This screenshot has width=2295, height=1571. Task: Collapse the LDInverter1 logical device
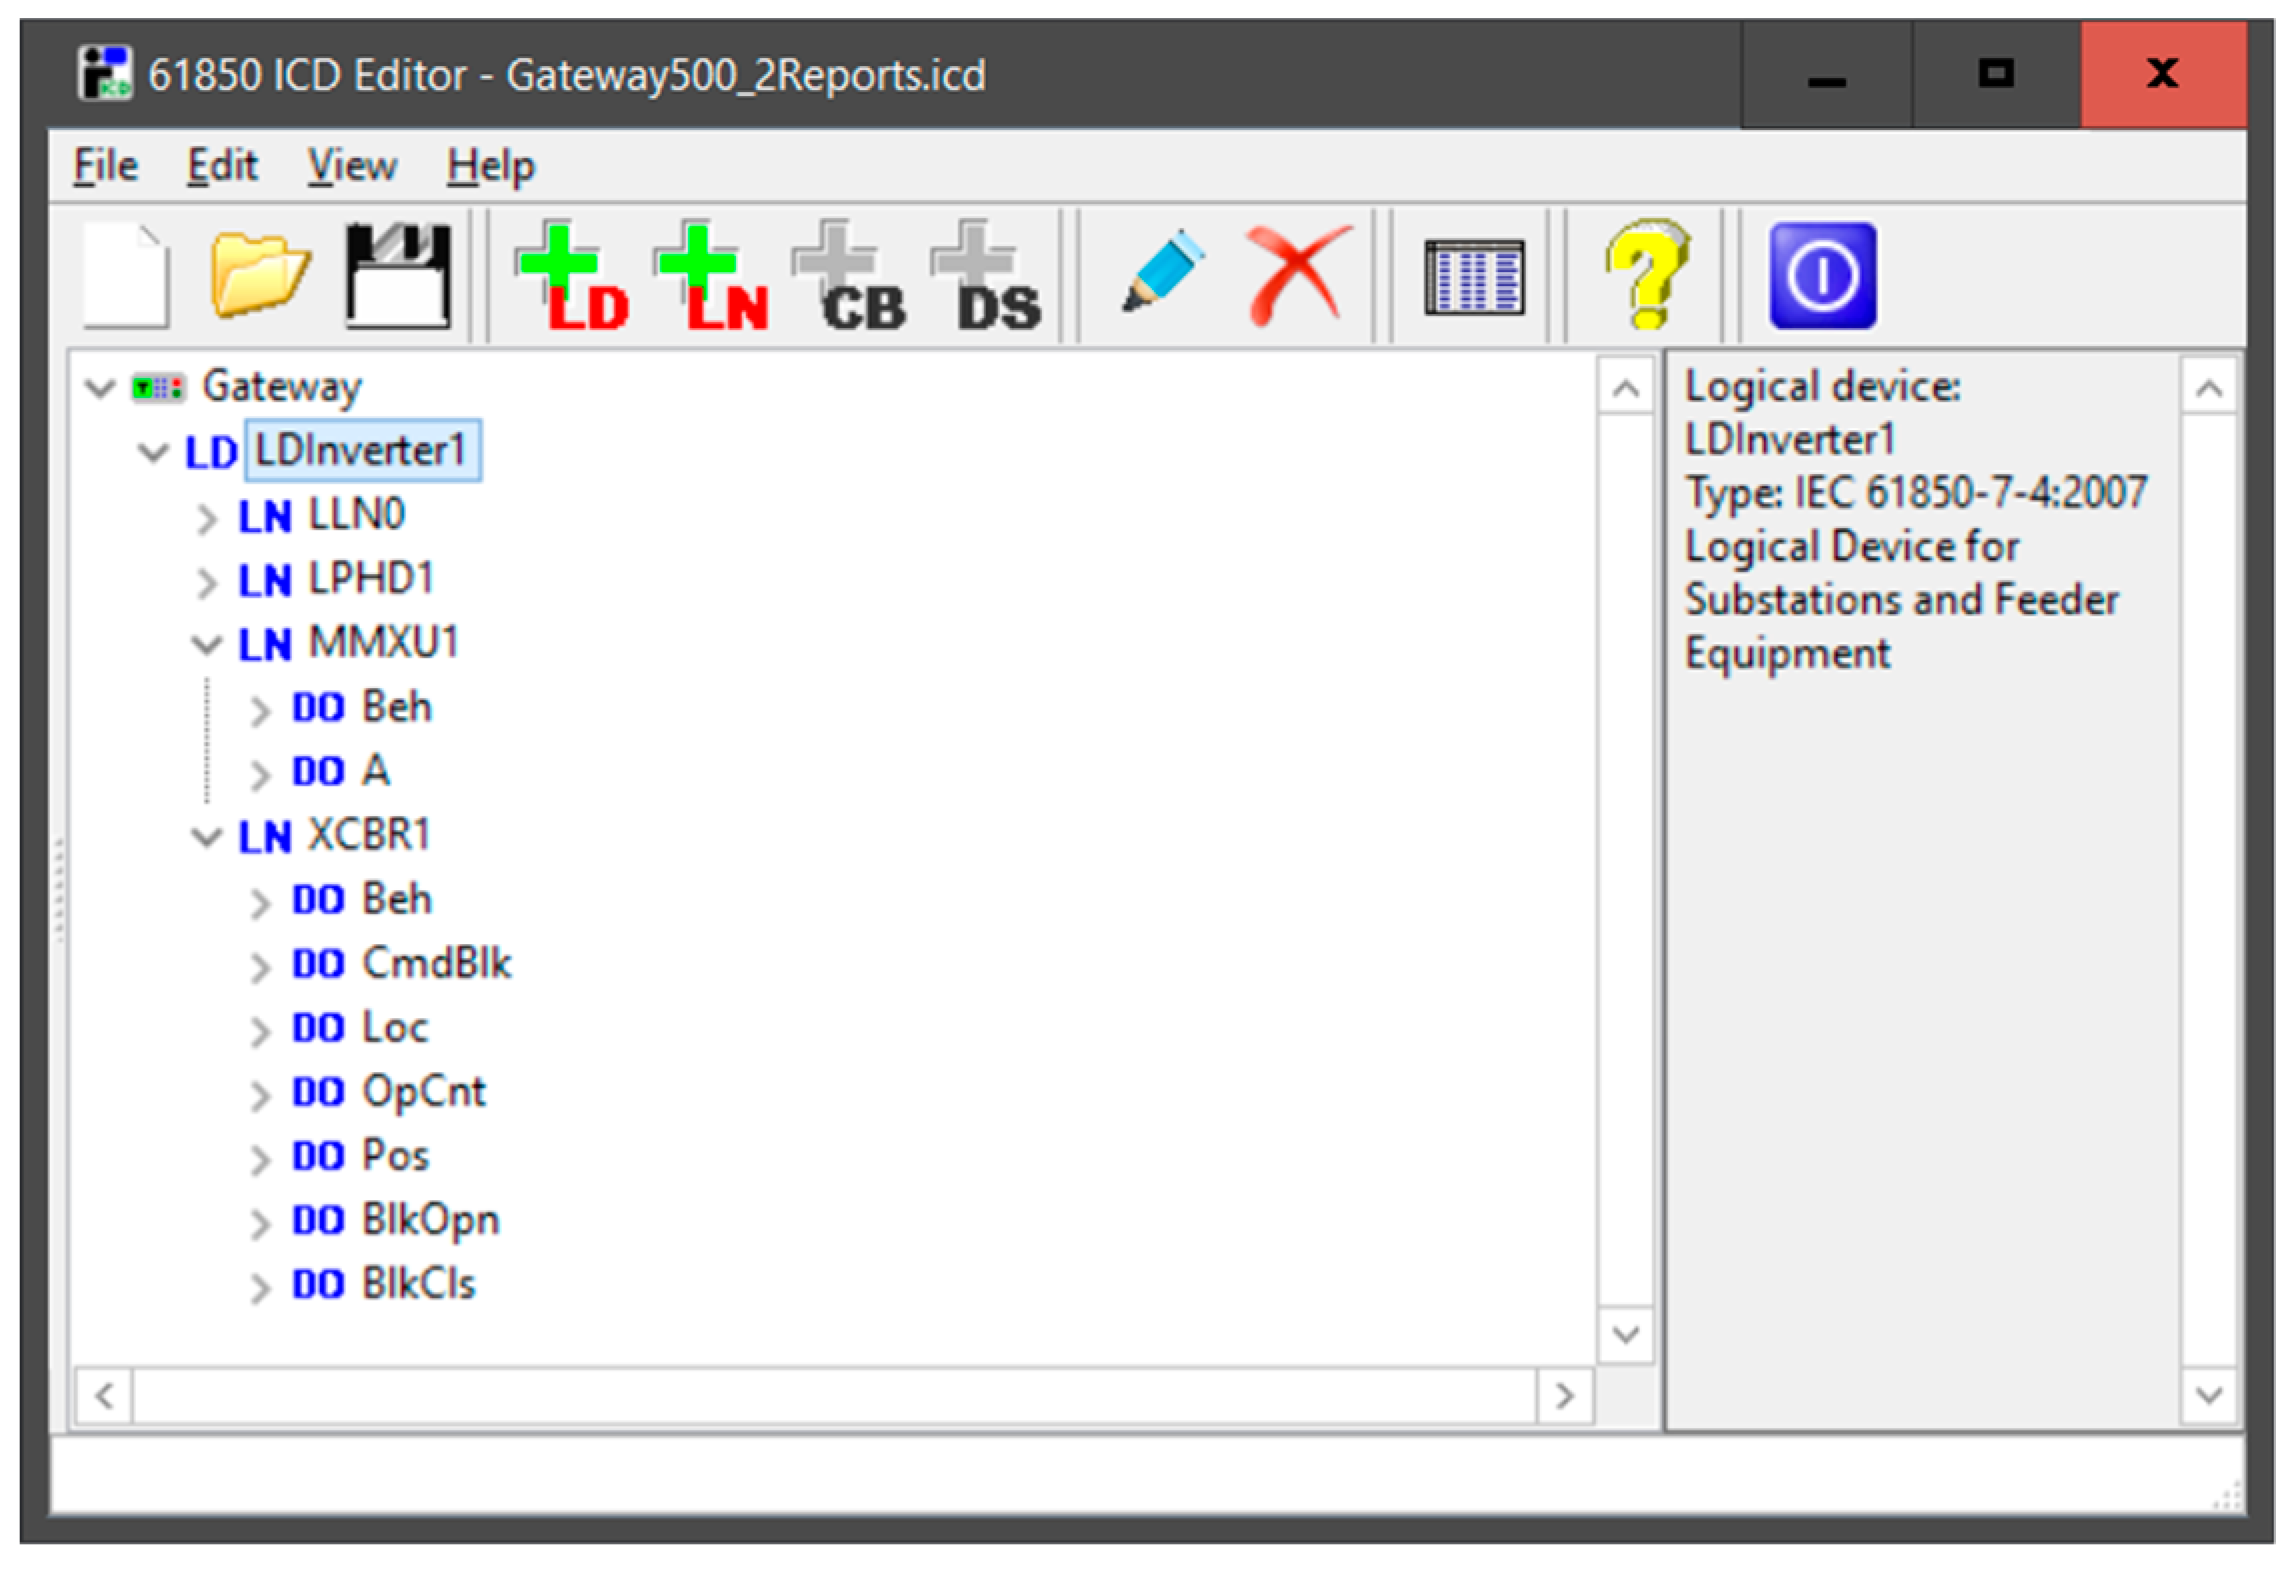pos(152,453)
